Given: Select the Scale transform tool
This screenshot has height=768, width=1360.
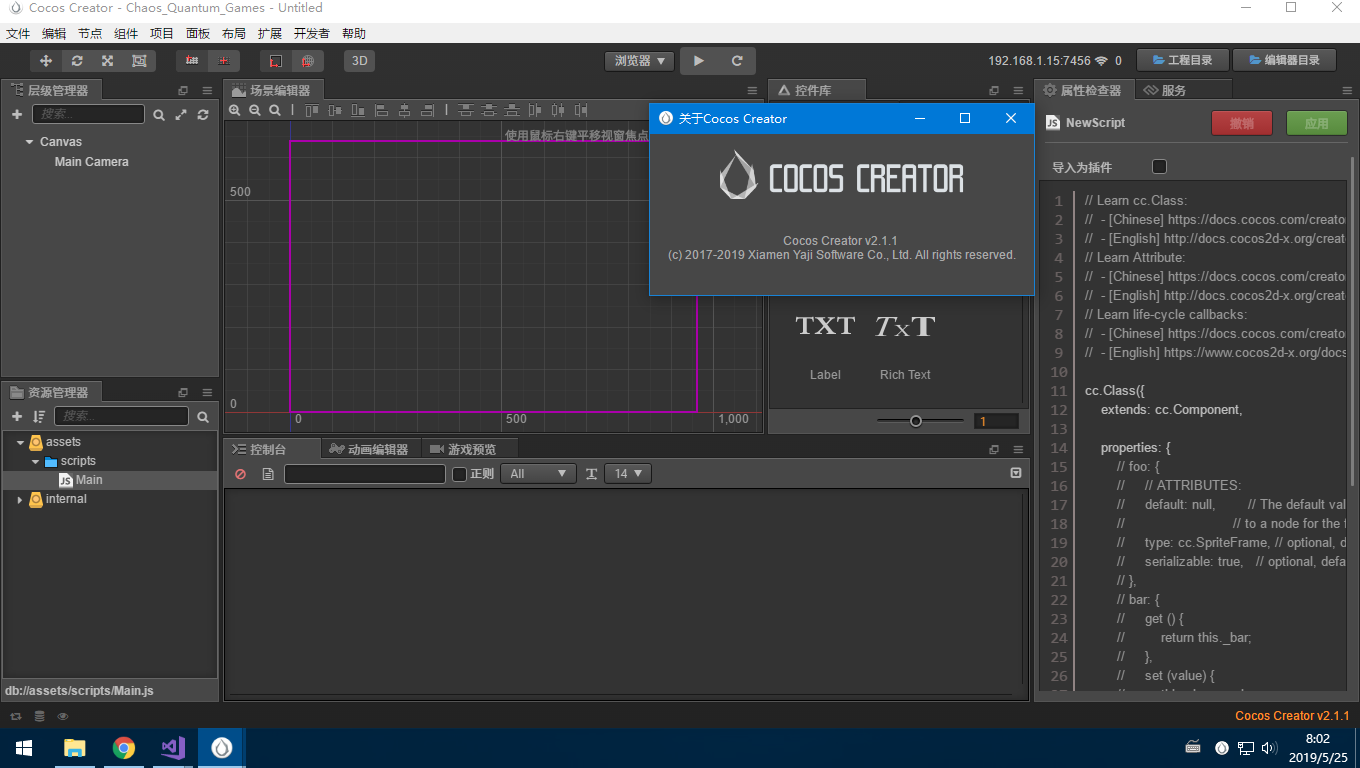Looking at the screenshot, I should coord(108,61).
